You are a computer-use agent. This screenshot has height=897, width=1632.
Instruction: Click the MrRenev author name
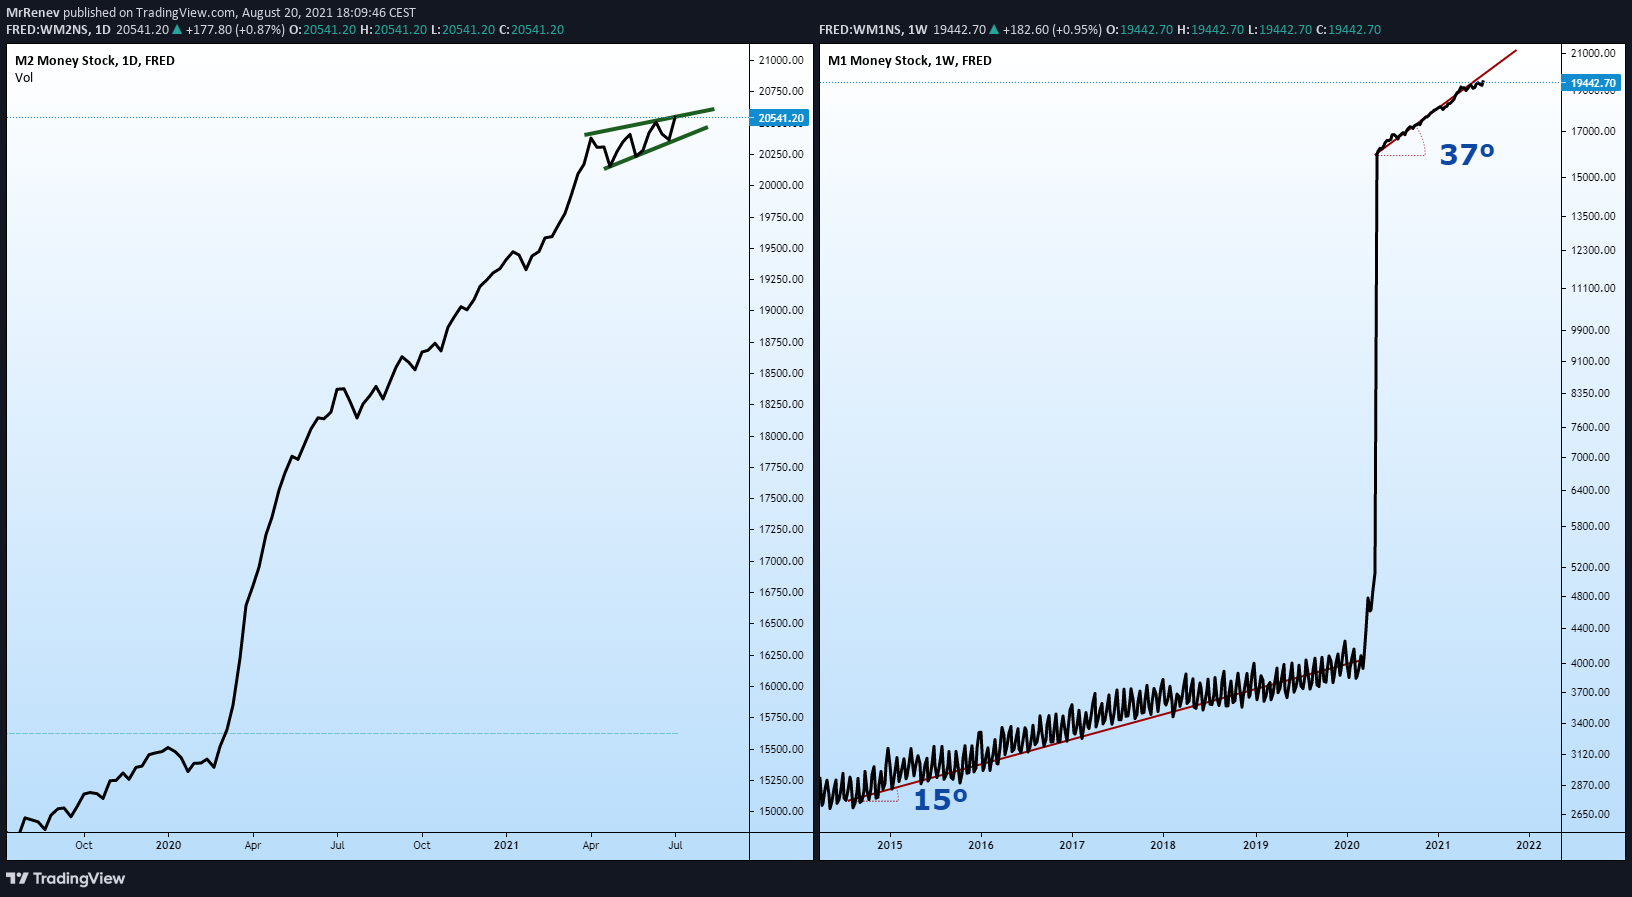[x=33, y=13]
